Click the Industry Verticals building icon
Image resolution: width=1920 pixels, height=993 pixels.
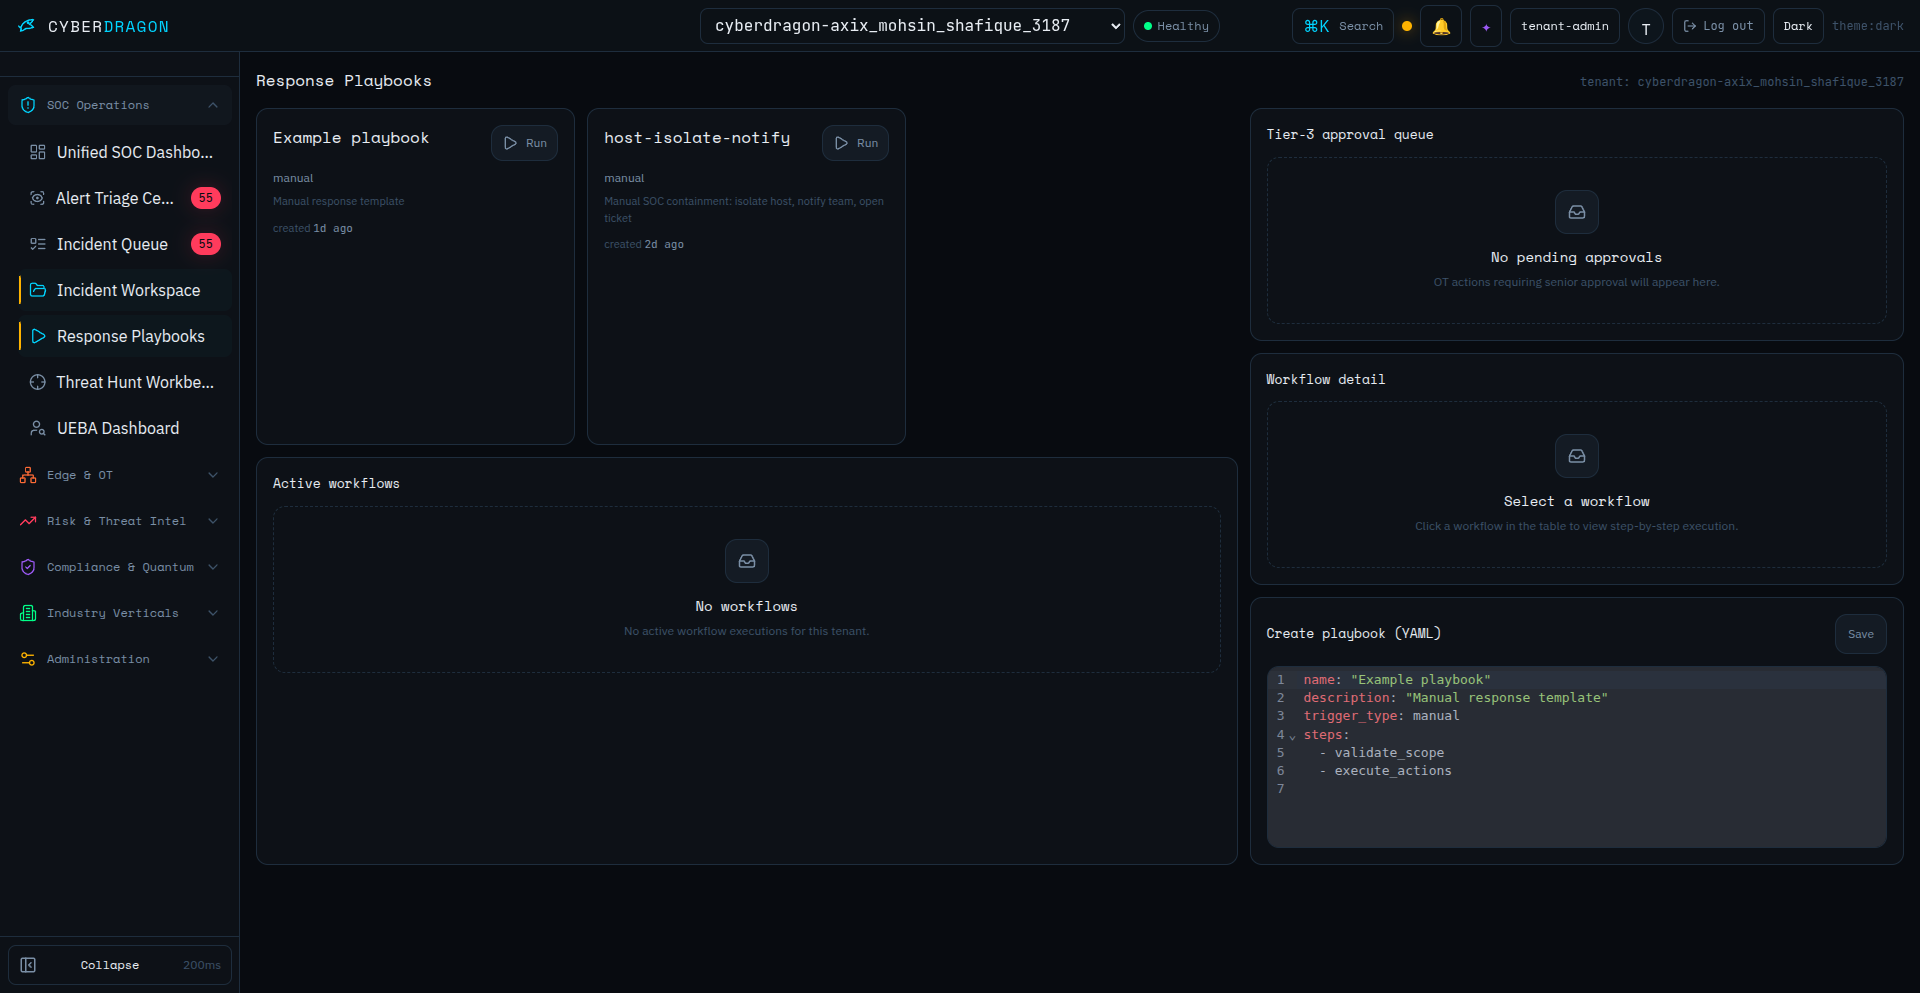click(28, 613)
